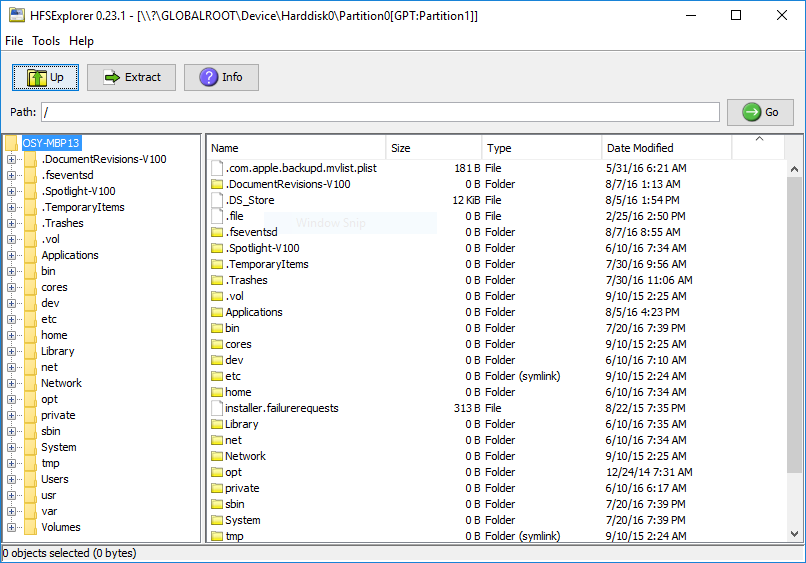Select the tmp item in the tree

[x=50, y=463]
